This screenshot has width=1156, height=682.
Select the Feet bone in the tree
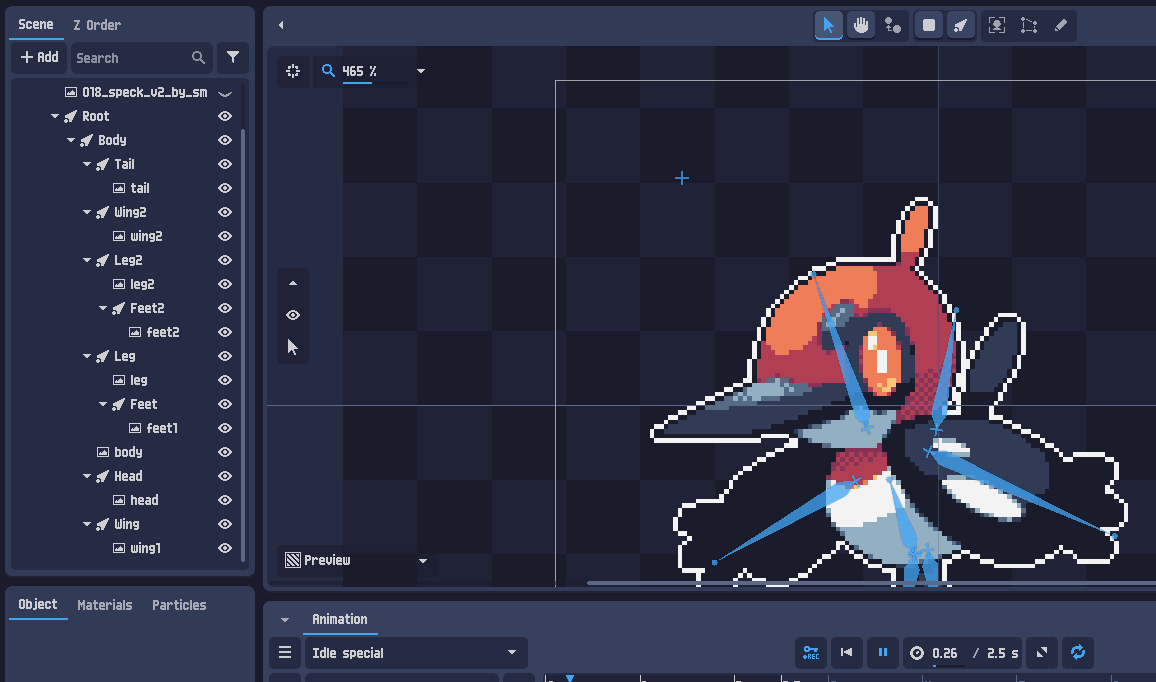click(x=144, y=404)
